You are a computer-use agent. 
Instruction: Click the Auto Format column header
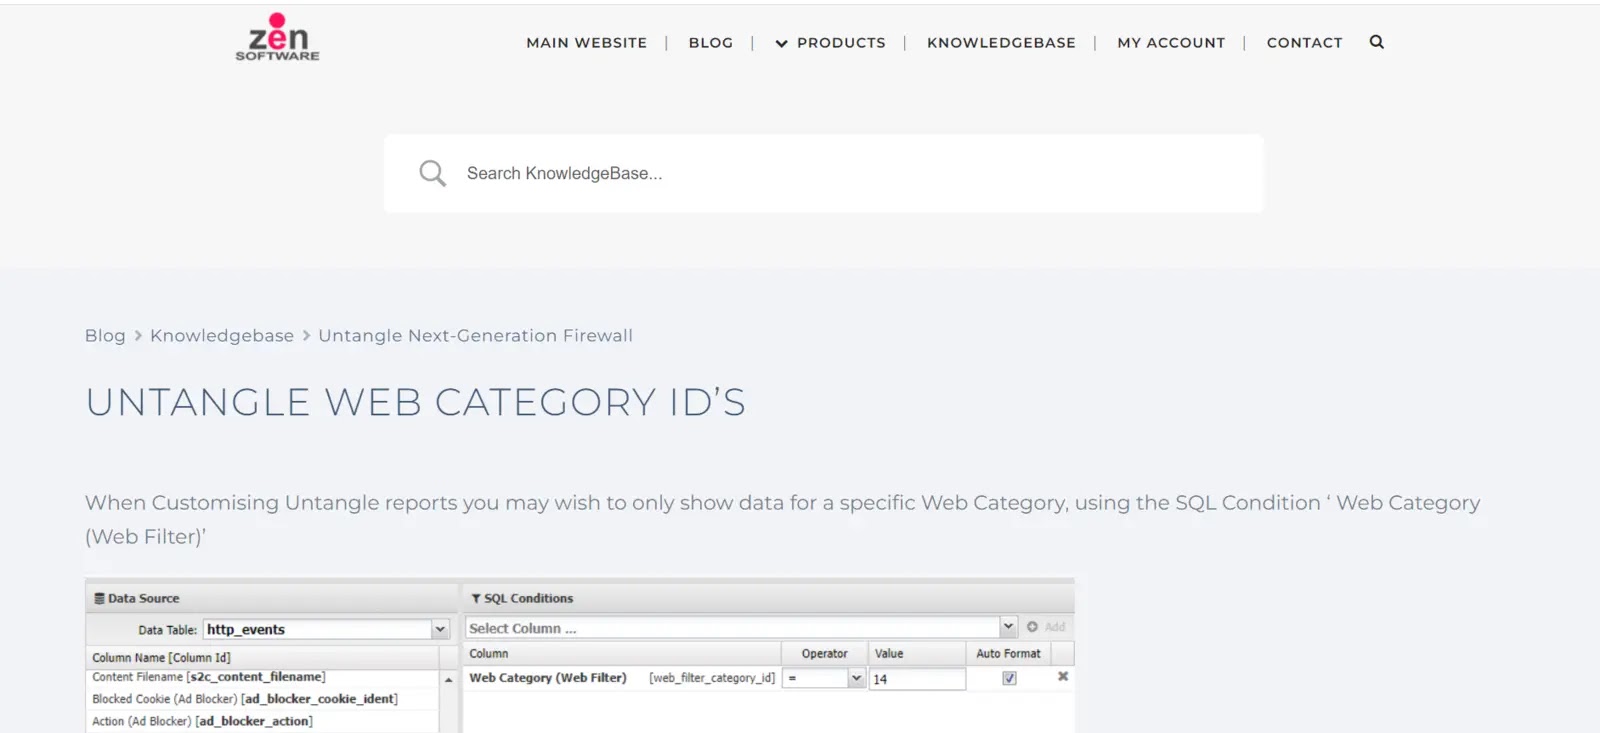1008,653
